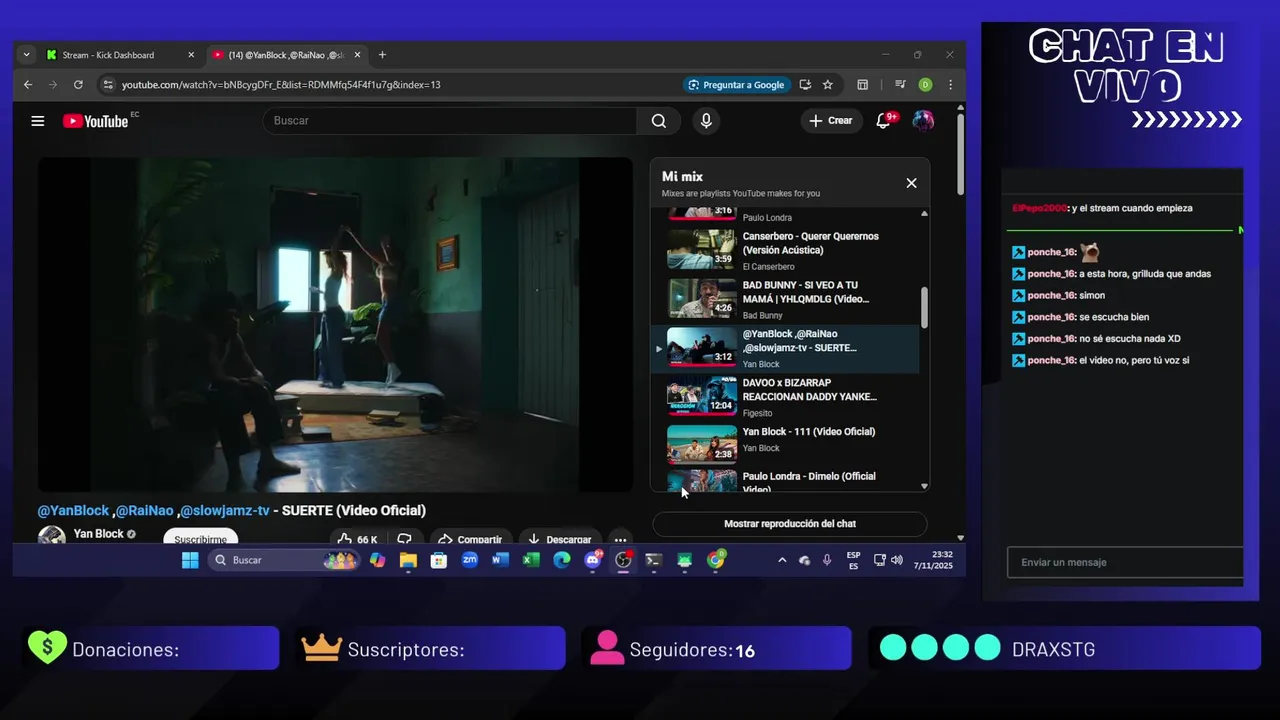The height and width of the screenshot is (720, 1280).
Task: Open the terminal icon in the taskbar
Action: coord(653,560)
